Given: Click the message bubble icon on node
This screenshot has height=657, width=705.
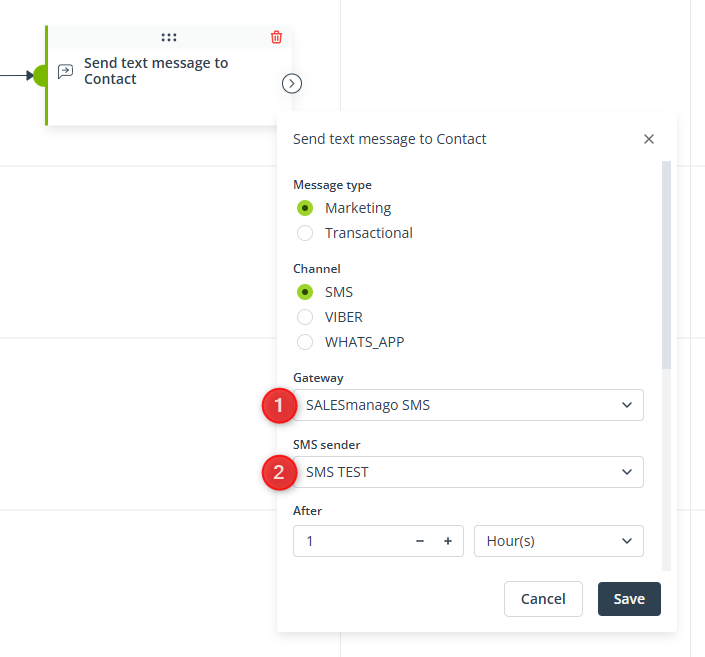Looking at the screenshot, I should pyautogui.click(x=65, y=71).
